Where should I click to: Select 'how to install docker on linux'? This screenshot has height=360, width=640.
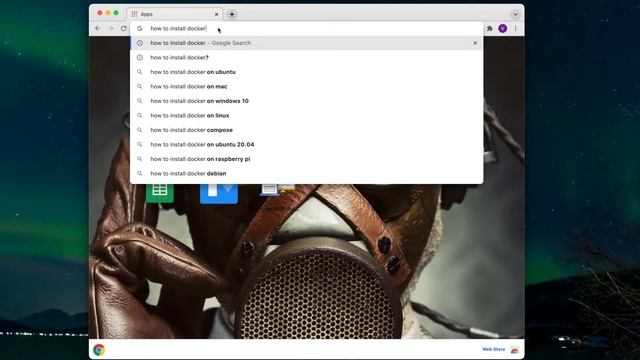[307, 116]
